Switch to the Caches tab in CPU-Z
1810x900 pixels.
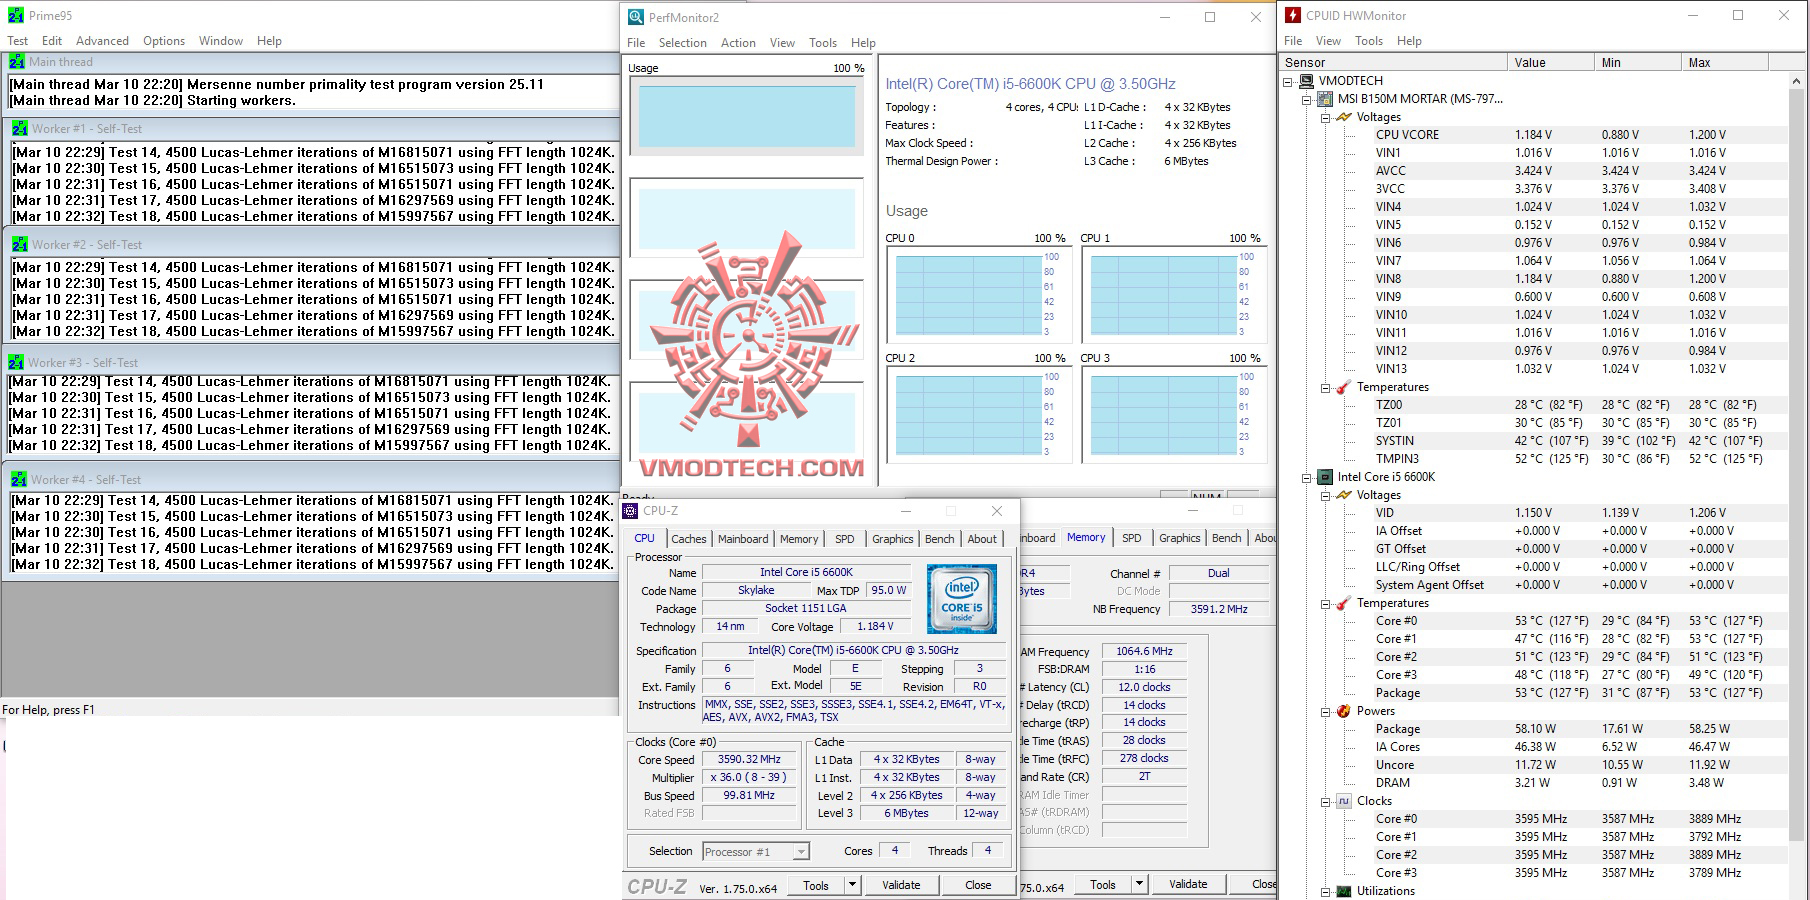pyautogui.click(x=689, y=539)
